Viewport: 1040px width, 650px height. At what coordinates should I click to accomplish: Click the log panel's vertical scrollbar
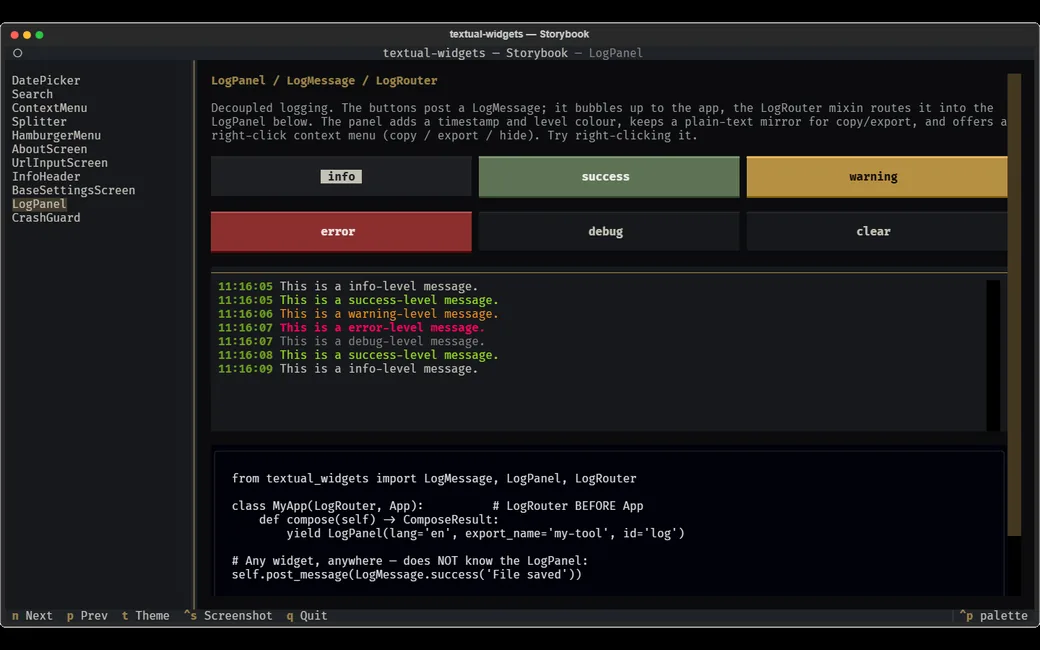click(993, 356)
